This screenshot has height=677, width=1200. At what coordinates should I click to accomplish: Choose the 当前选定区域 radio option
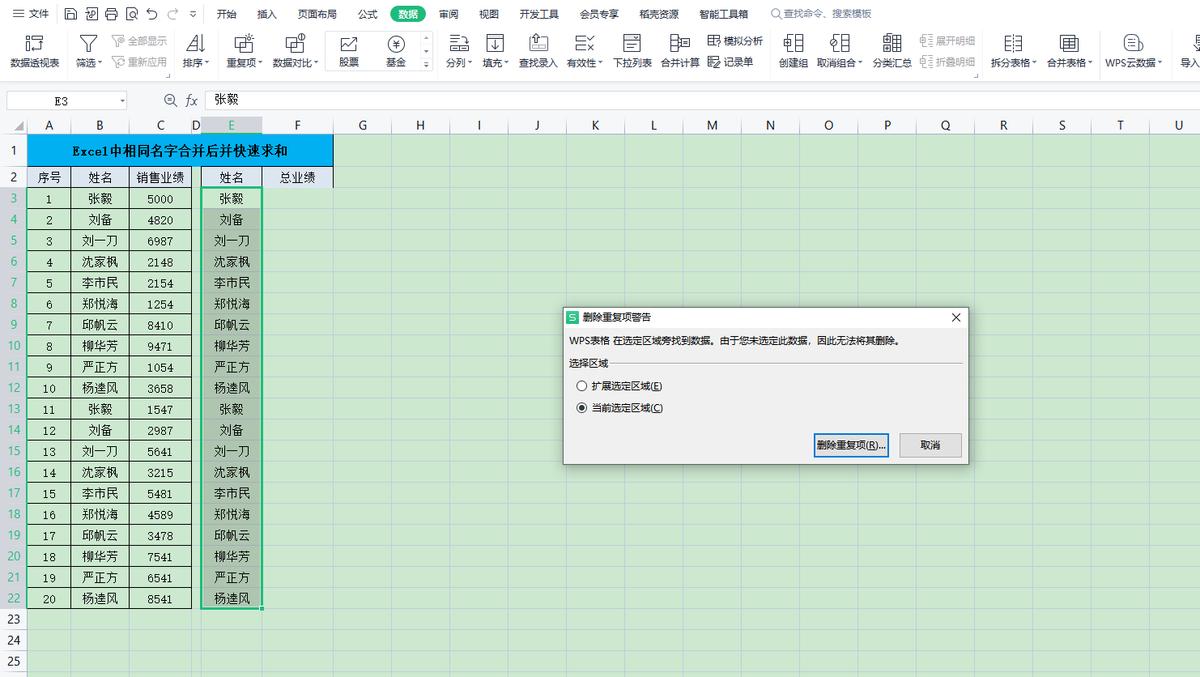click(x=581, y=407)
